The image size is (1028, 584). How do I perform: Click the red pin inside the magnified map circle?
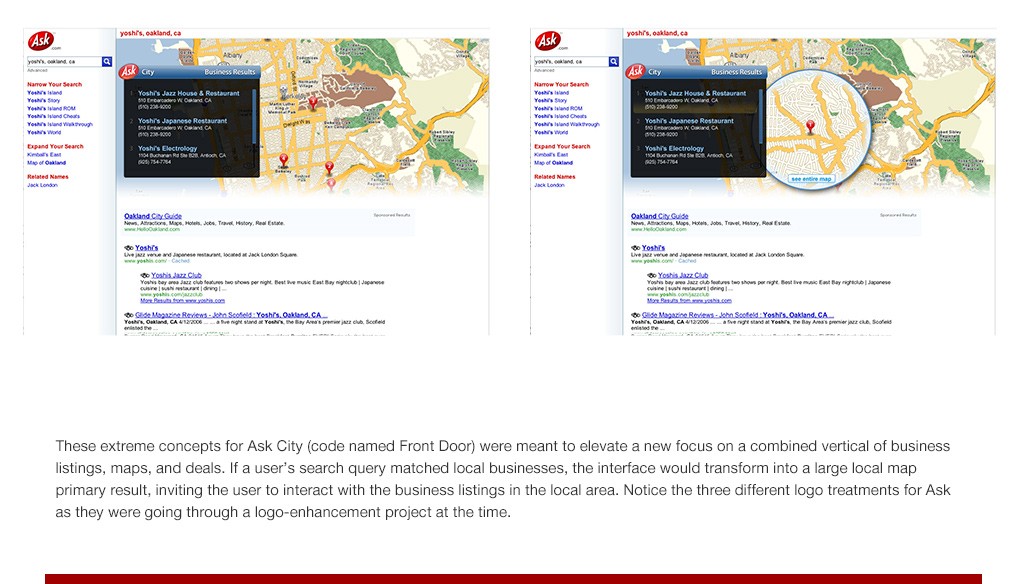coord(810,127)
